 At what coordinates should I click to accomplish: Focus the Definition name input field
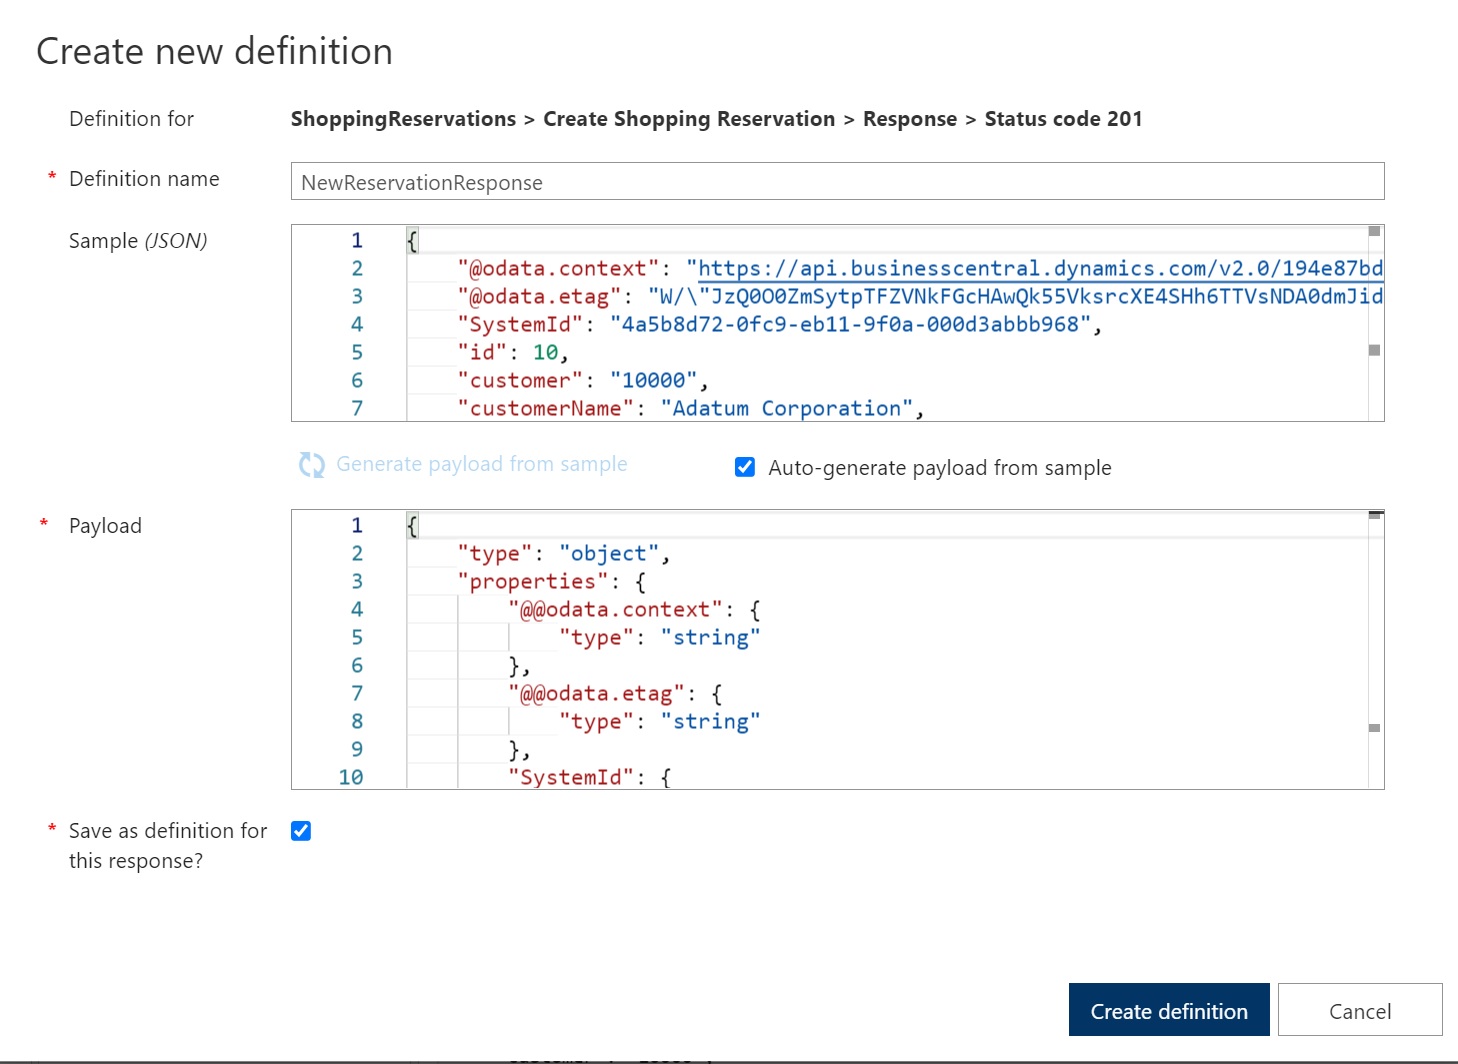click(836, 182)
